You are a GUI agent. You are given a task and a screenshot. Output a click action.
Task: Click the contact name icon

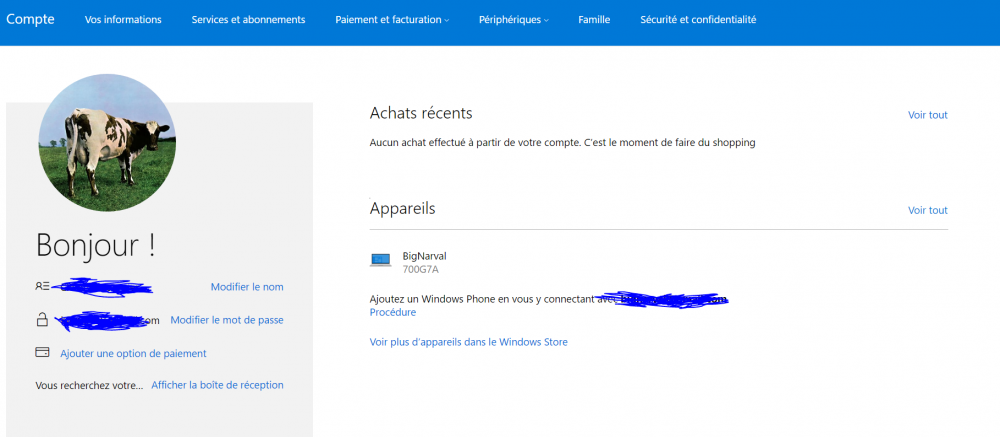tap(42, 286)
